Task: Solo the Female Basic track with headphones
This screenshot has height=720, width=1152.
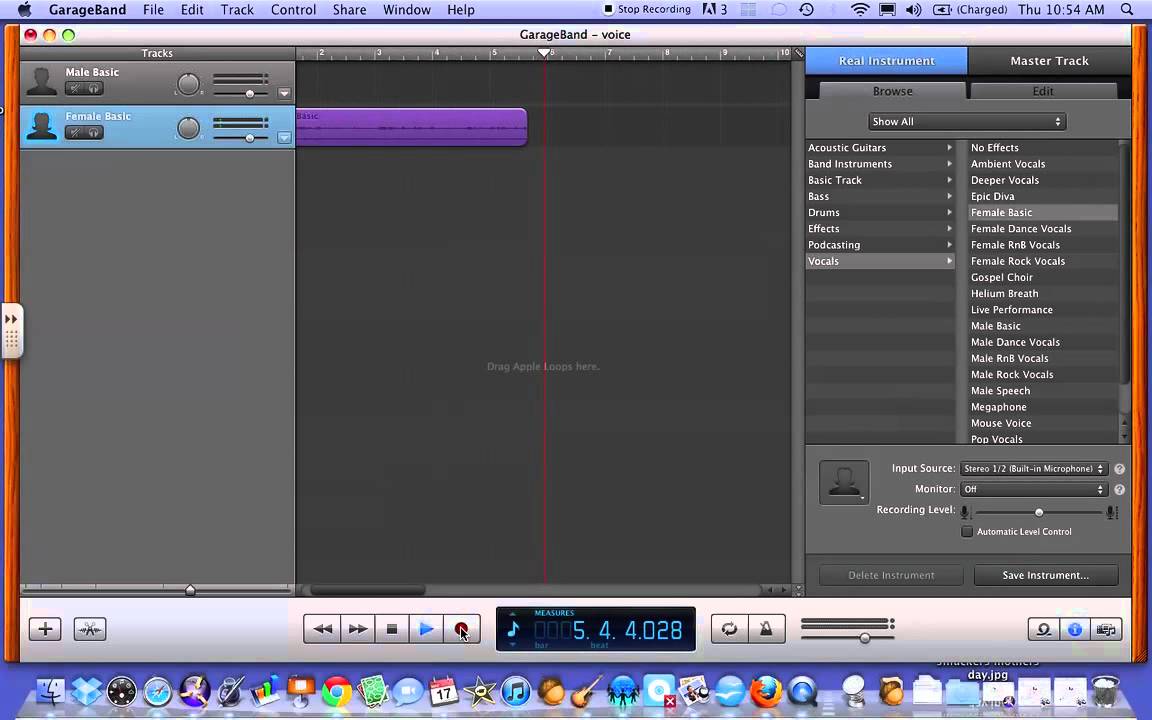Action: (94, 132)
